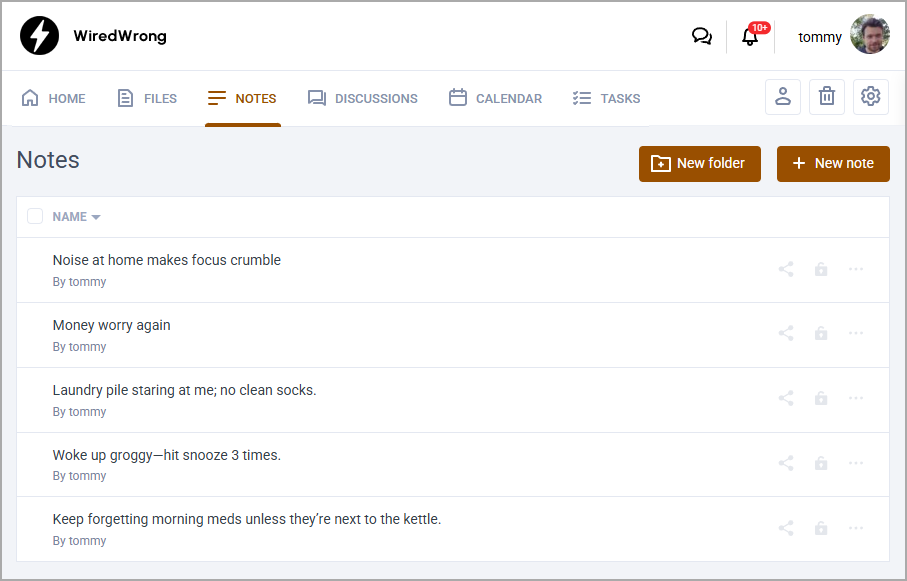Switch to the Files tab
Viewport: 907px width, 581px height.
tap(147, 98)
